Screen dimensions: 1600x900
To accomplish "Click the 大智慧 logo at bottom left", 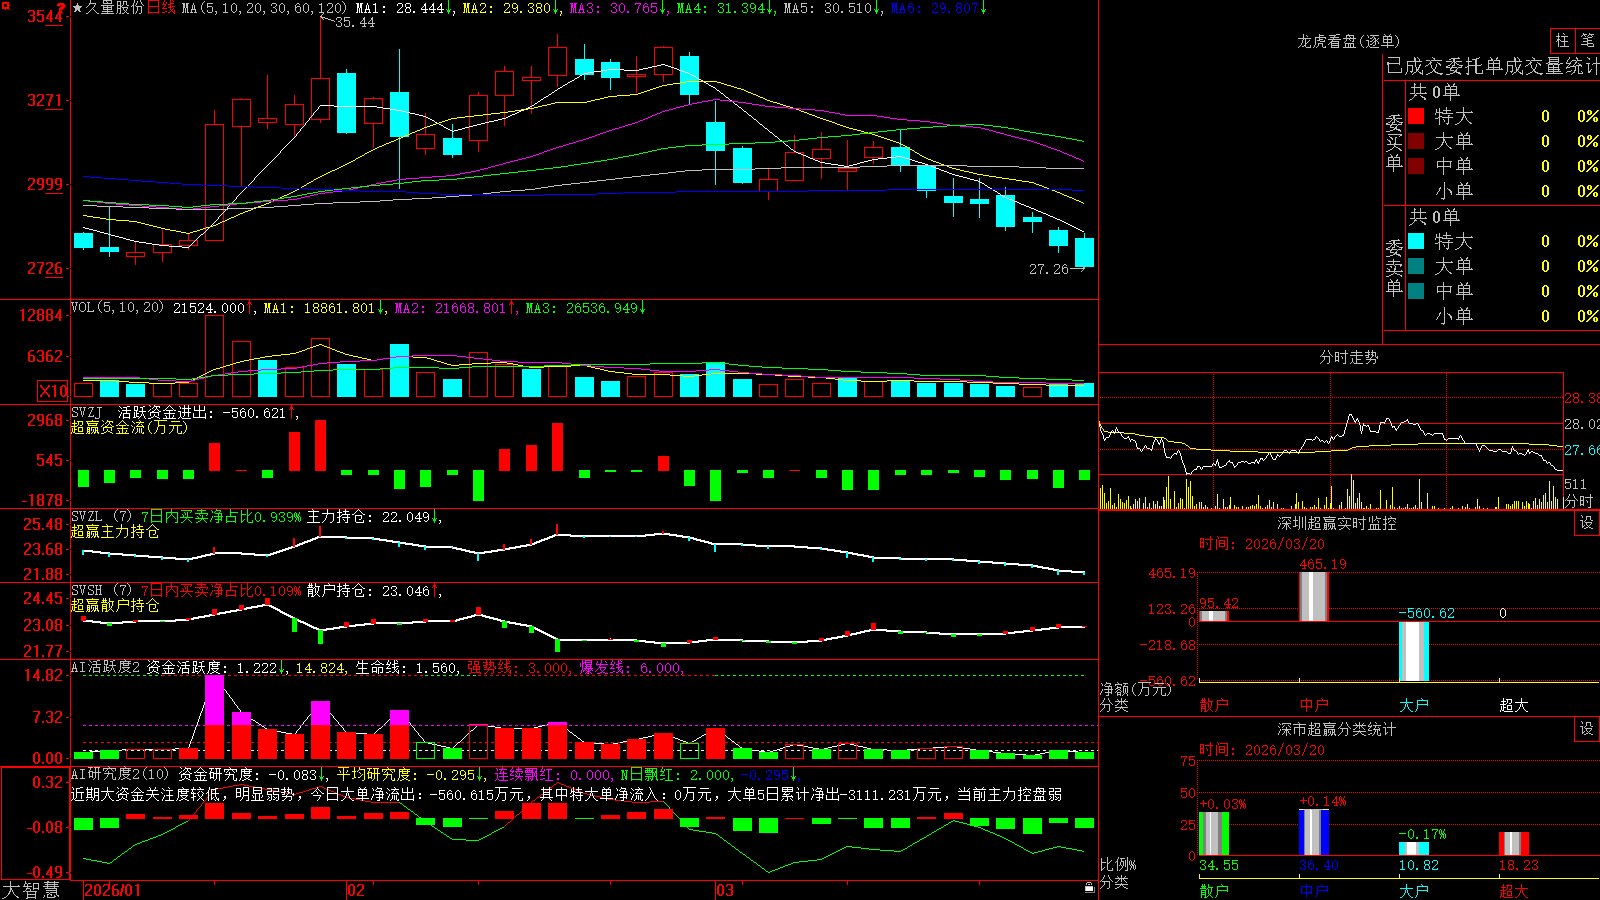I will (31, 890).
